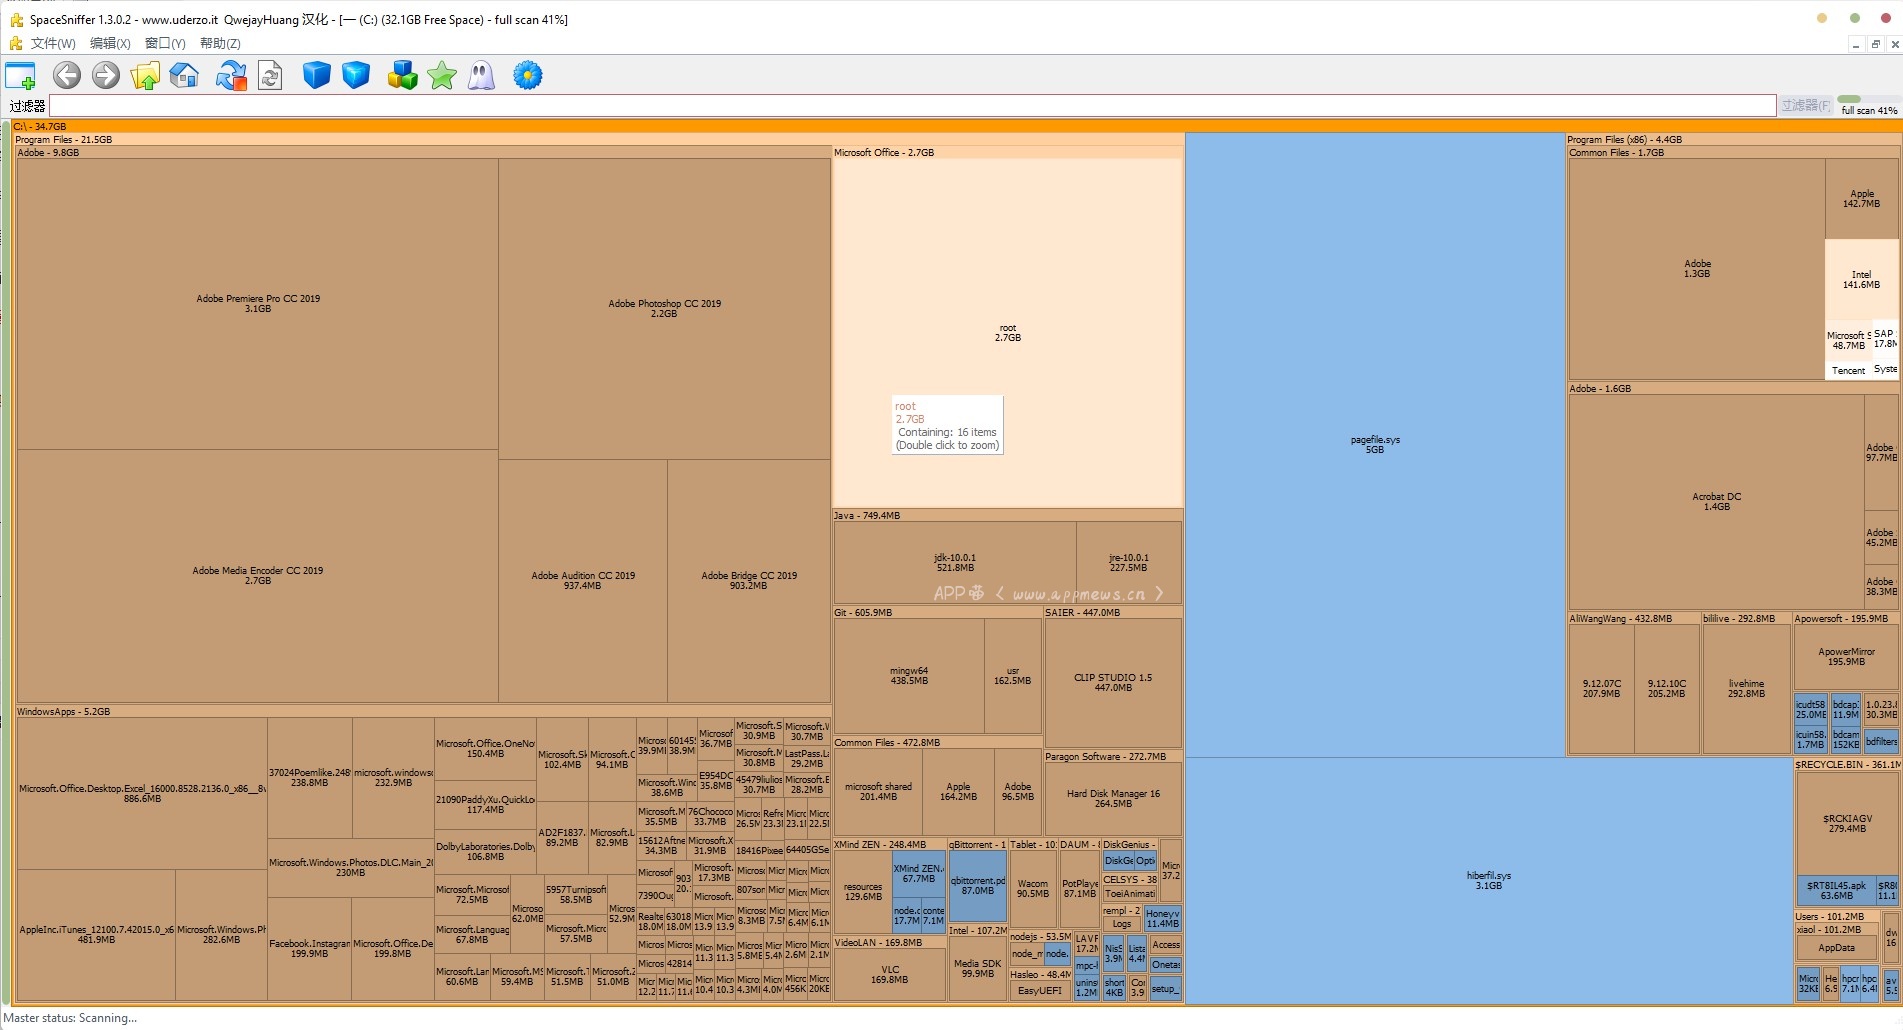Open the 窗口(Y) menu
The image size is (1903, 1030).
(165, 43)
